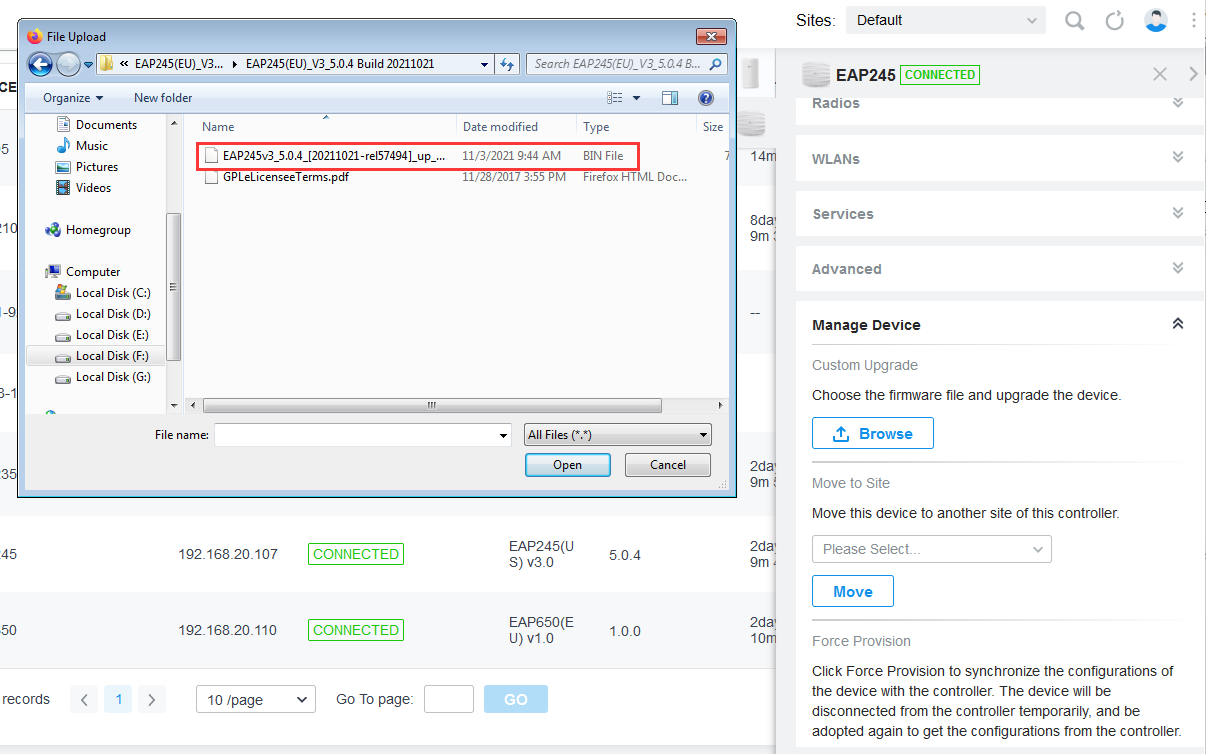1206x754 pixels.
Task: Change the view with the views icon
Action: click(615, 98)
